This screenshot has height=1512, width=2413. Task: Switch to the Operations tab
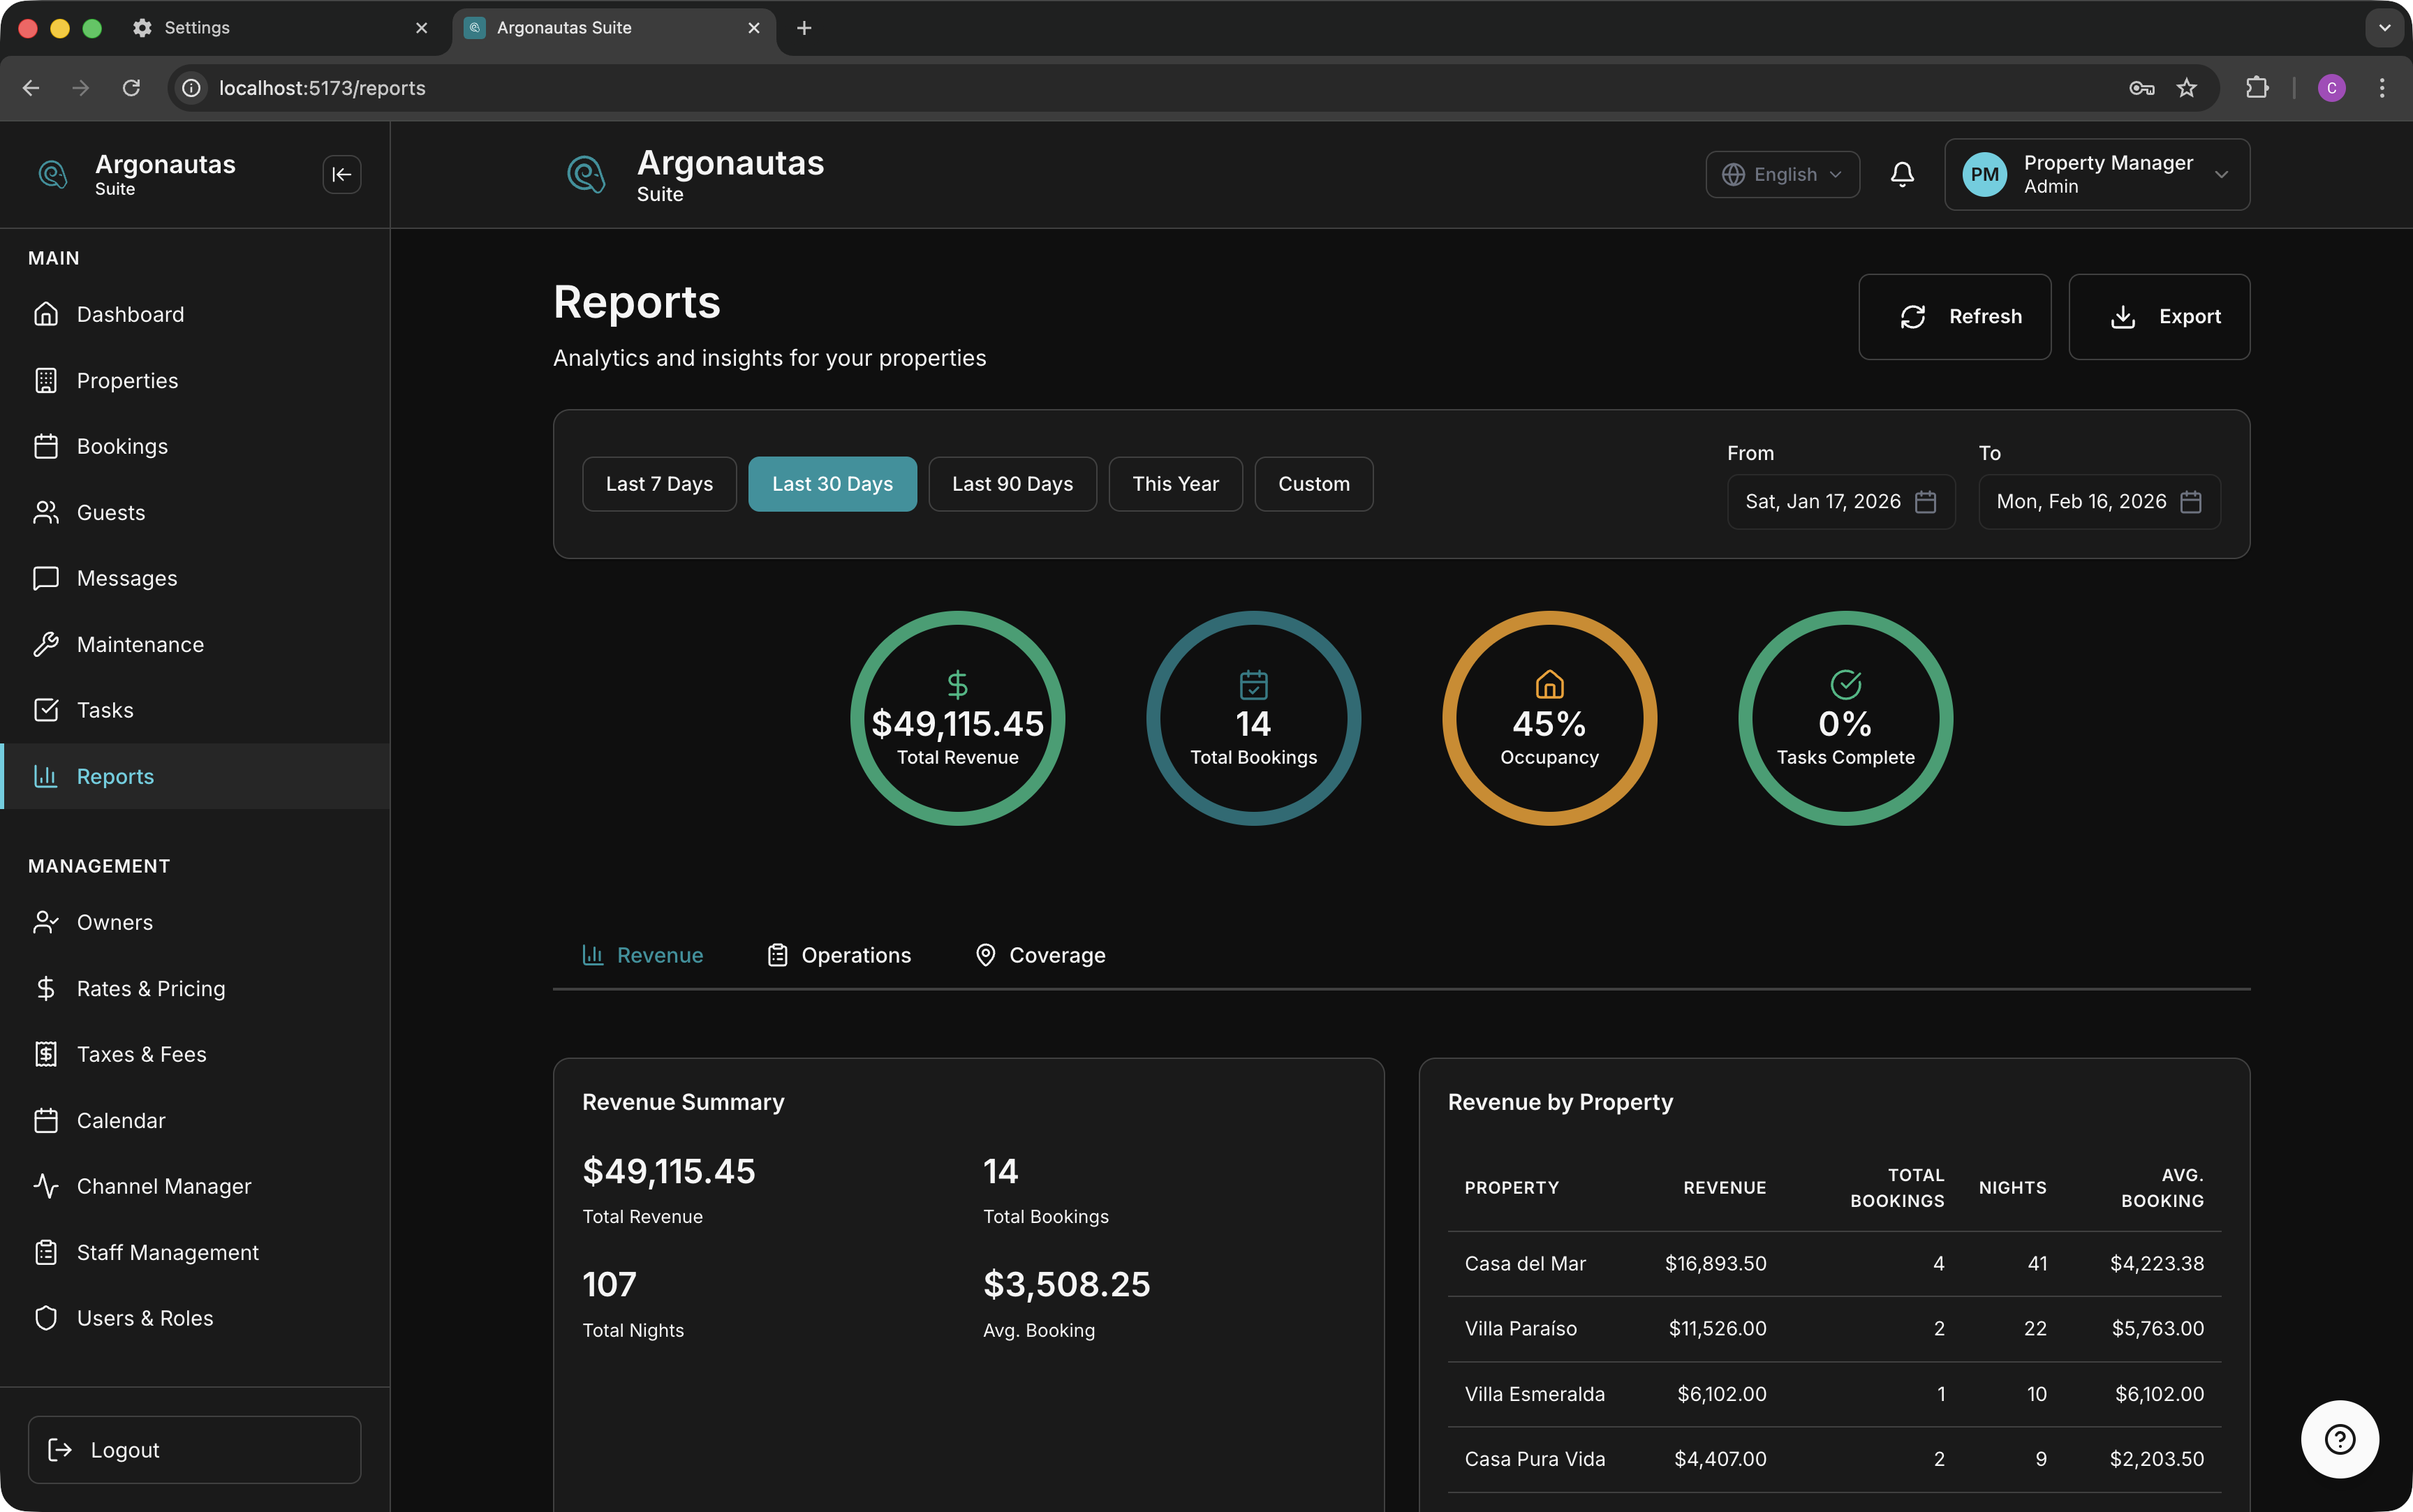click(839, 955)
